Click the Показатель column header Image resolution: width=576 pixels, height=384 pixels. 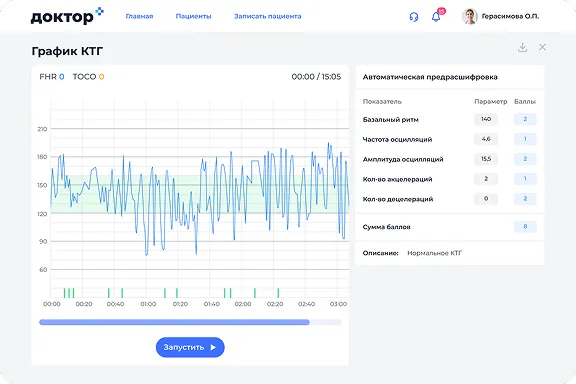[x=382, y=101]
